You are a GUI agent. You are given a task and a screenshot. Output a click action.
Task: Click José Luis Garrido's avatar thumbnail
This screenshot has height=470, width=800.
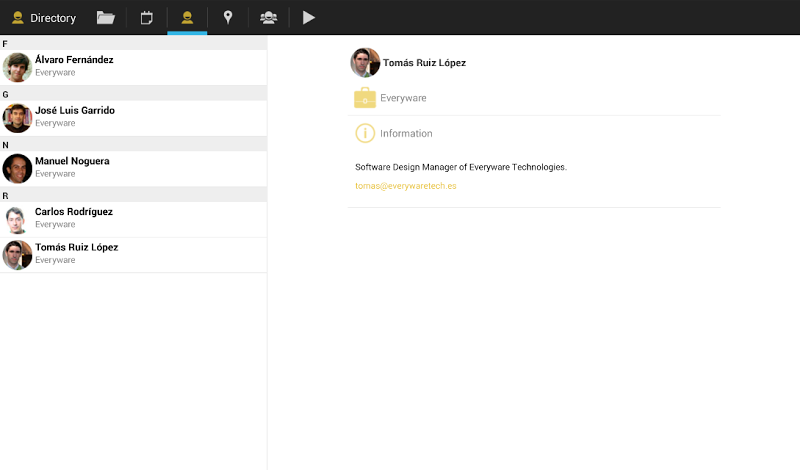point(17,118)
